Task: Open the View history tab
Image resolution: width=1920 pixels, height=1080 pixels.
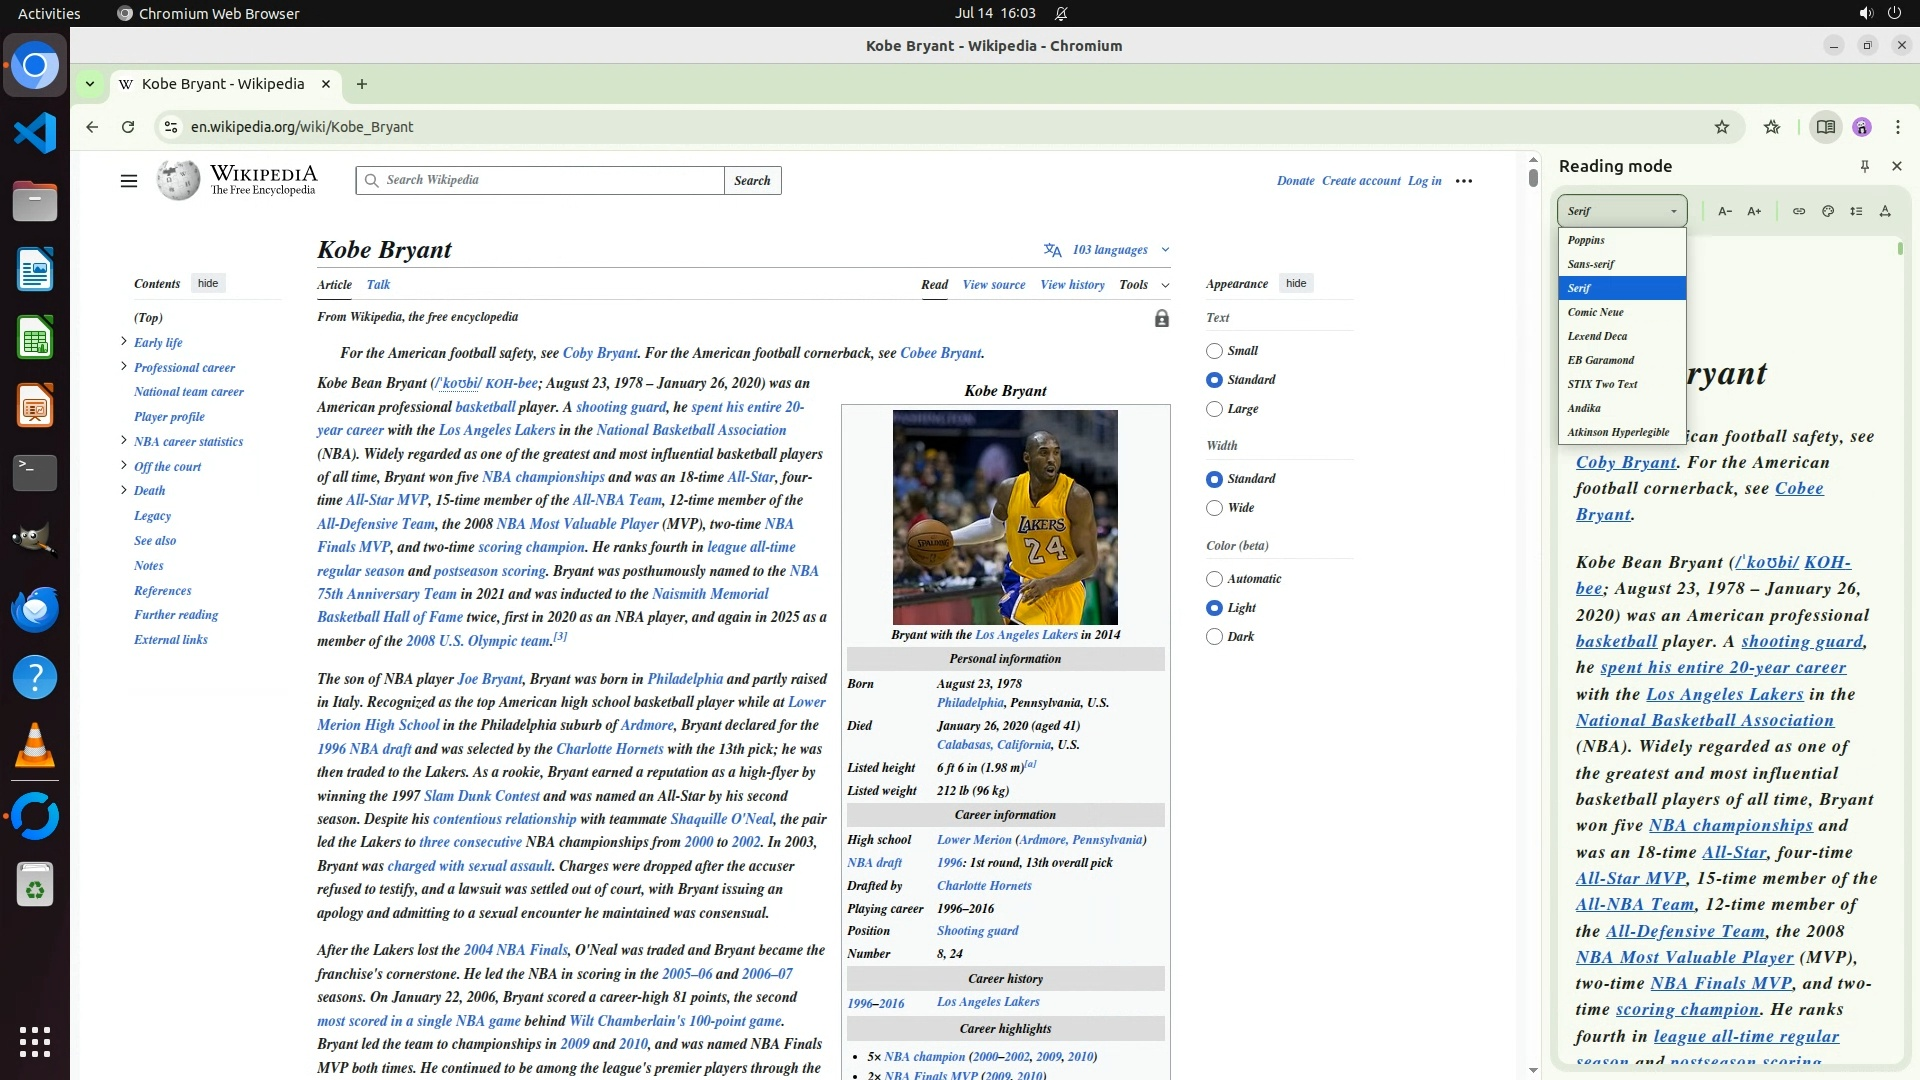Action: tap(1072, 285)
